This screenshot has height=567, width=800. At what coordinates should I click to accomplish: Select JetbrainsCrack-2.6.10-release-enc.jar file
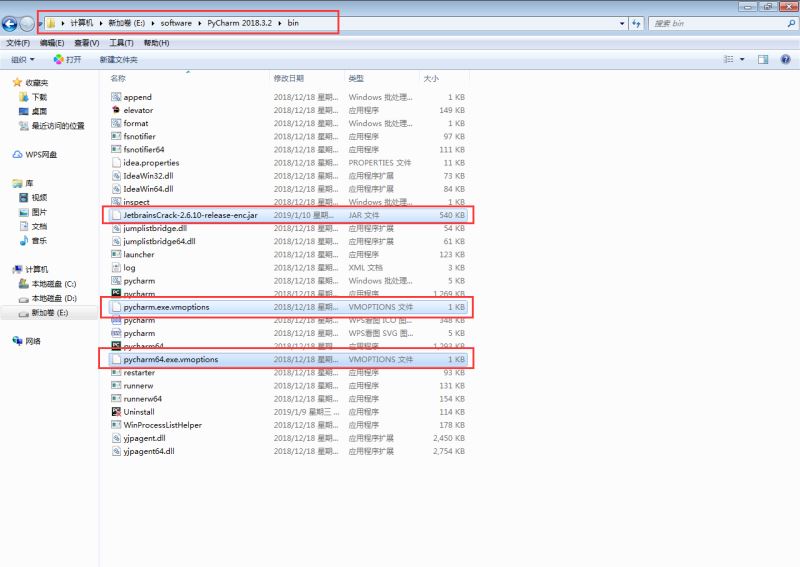coord(288,215)
